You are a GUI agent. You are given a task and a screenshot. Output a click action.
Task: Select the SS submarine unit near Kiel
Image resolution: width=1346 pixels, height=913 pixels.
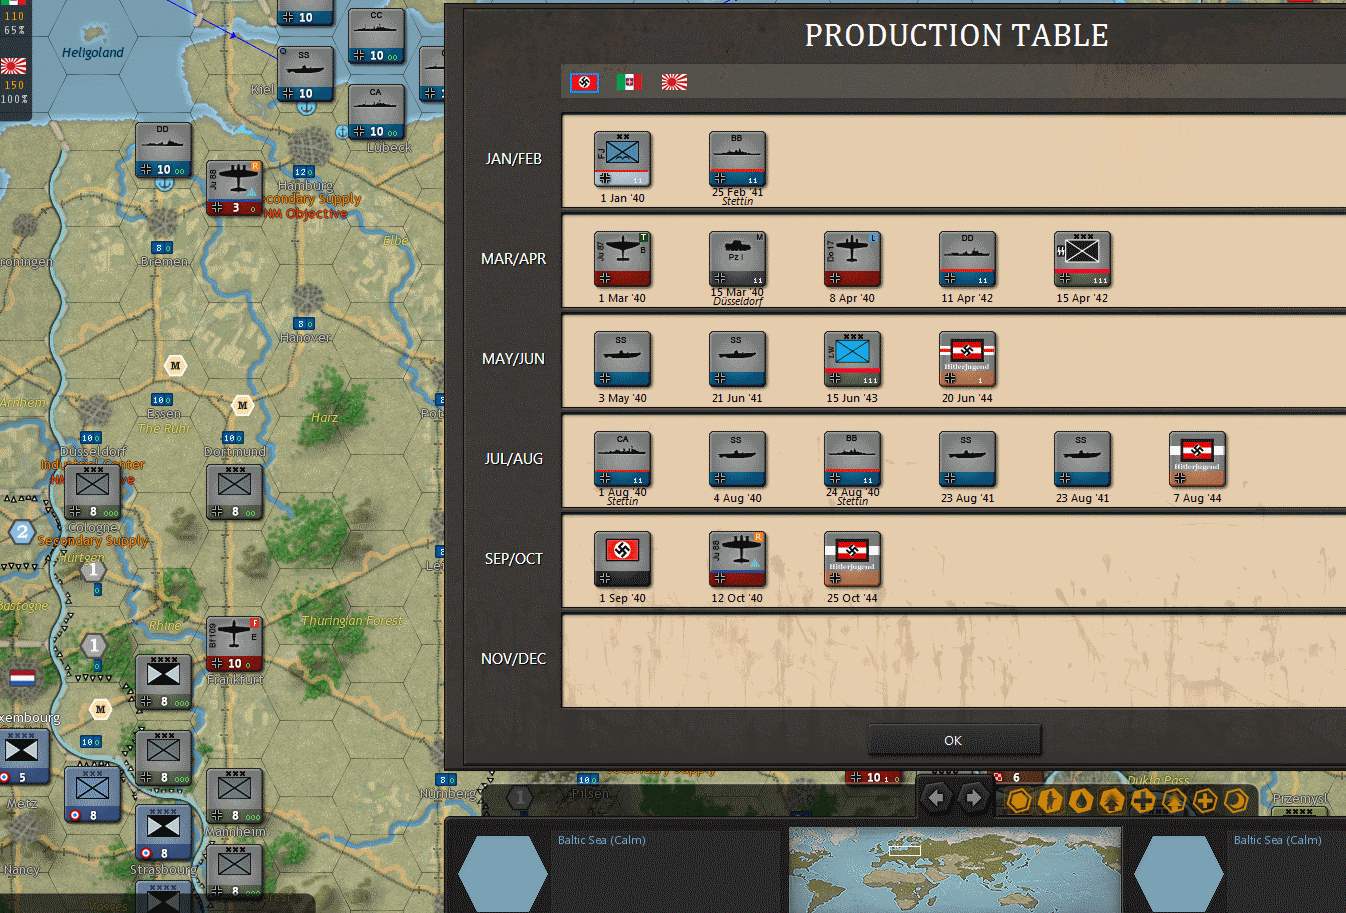(305, 74)
